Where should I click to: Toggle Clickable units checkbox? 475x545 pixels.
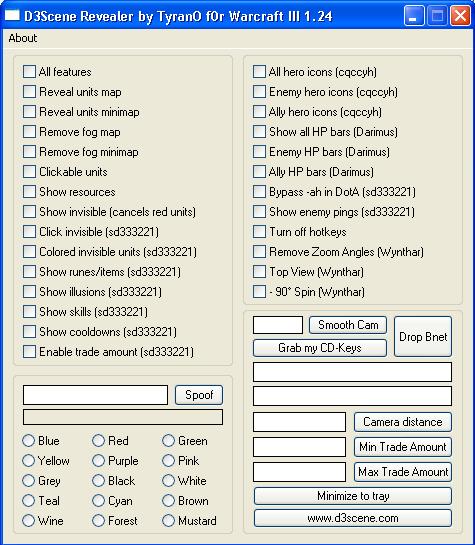pos(30,172)
